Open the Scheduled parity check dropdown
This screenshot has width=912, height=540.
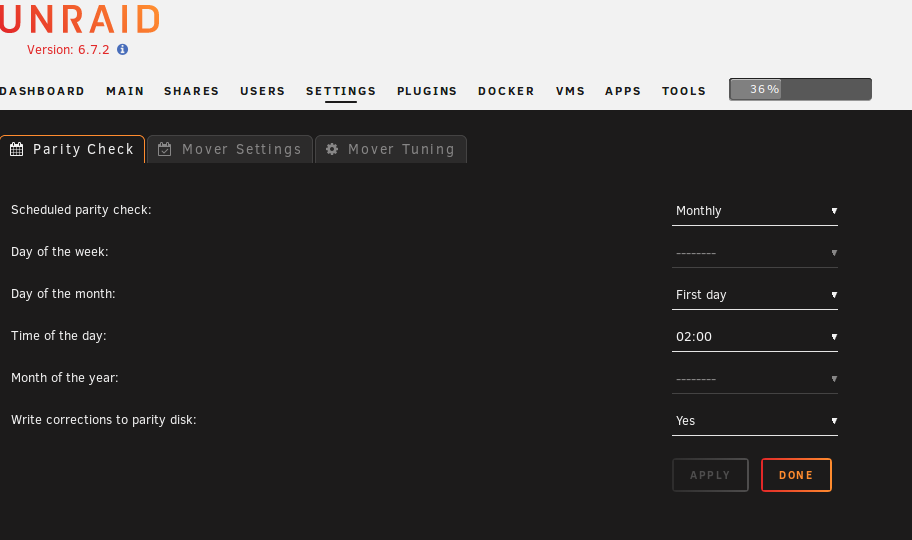pyautogui.click(x=754, y=211)
